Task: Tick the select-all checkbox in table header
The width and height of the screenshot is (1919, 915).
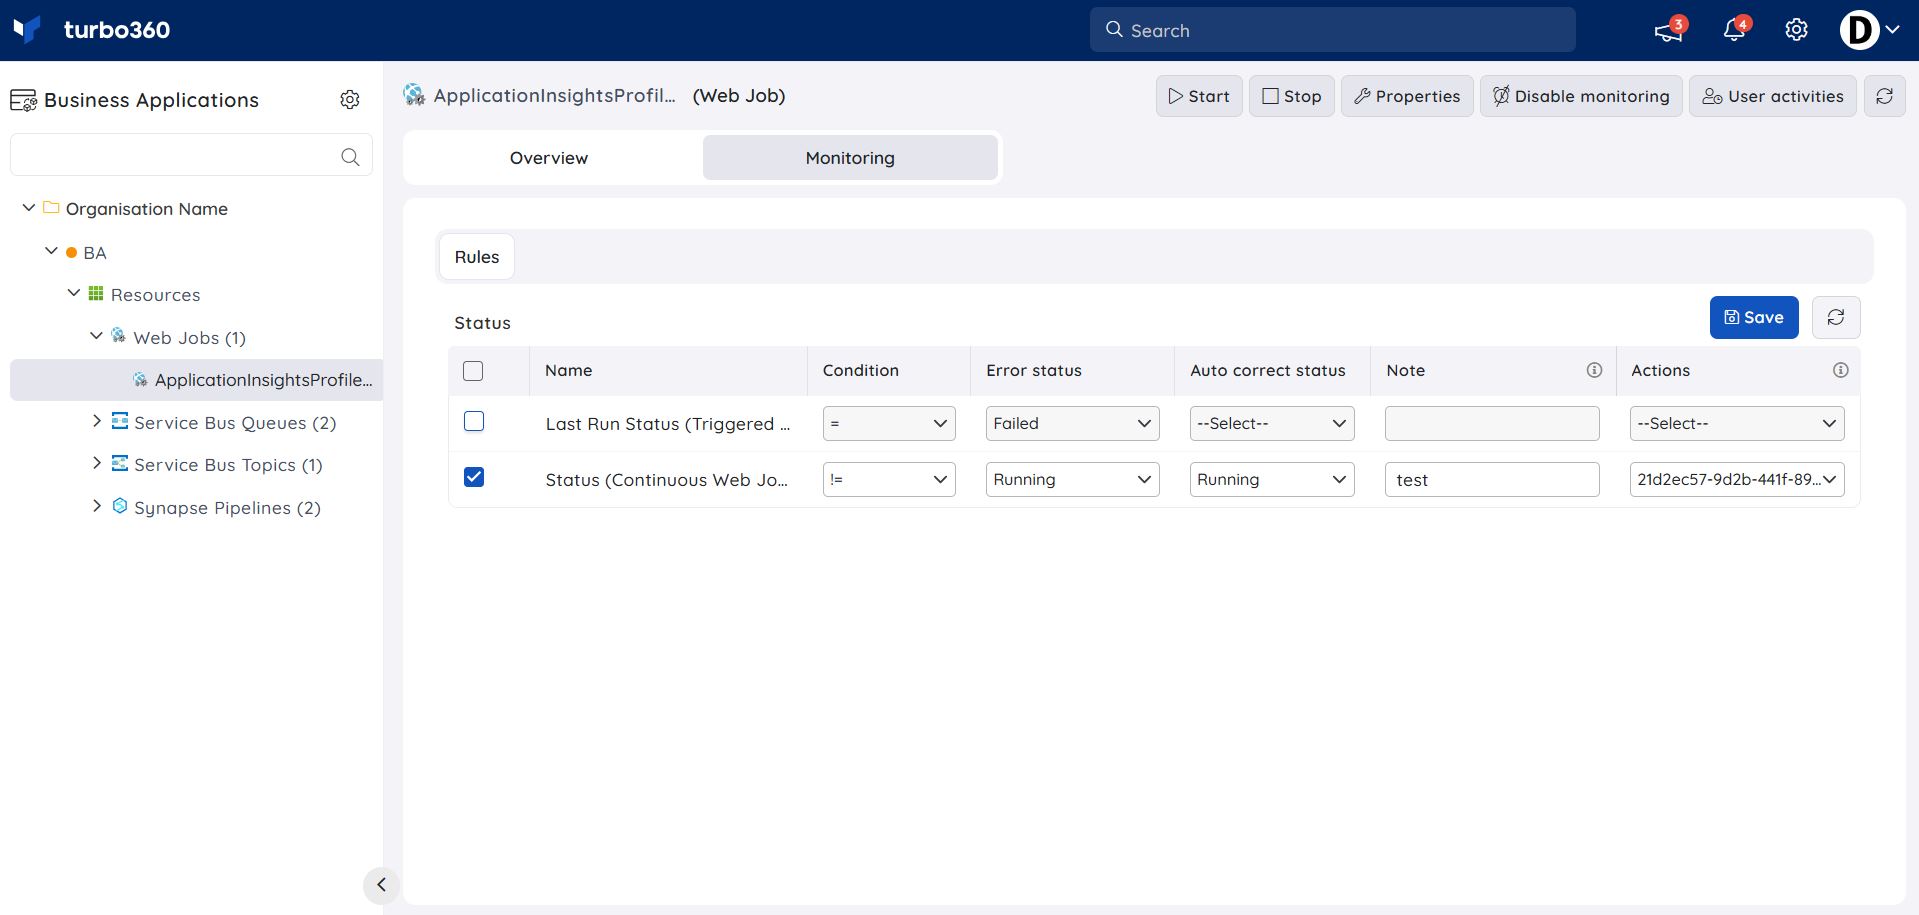Action: click(x=473, y=371)
